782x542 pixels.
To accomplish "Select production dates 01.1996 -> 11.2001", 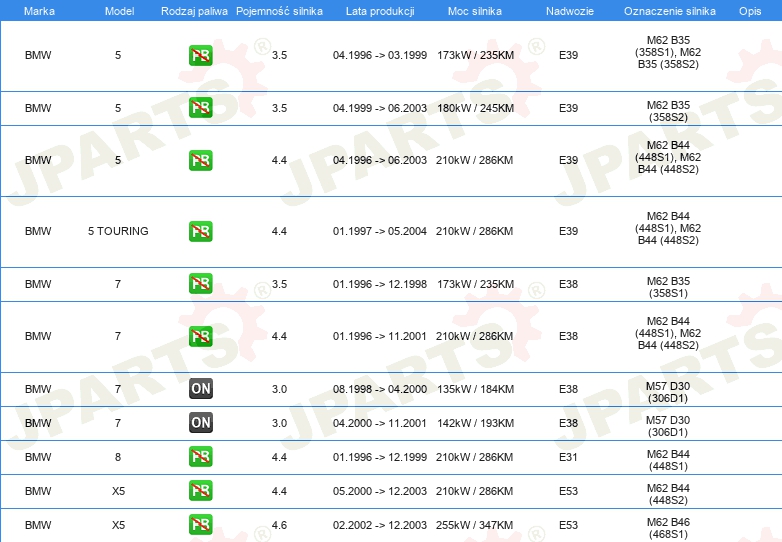I will point(380,337).
